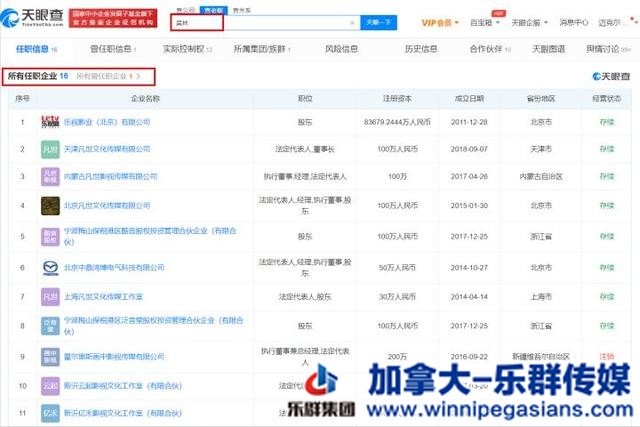Click the 省份地区 column header
The height and width of the screenshot is (427, 640).
point(541,99)
